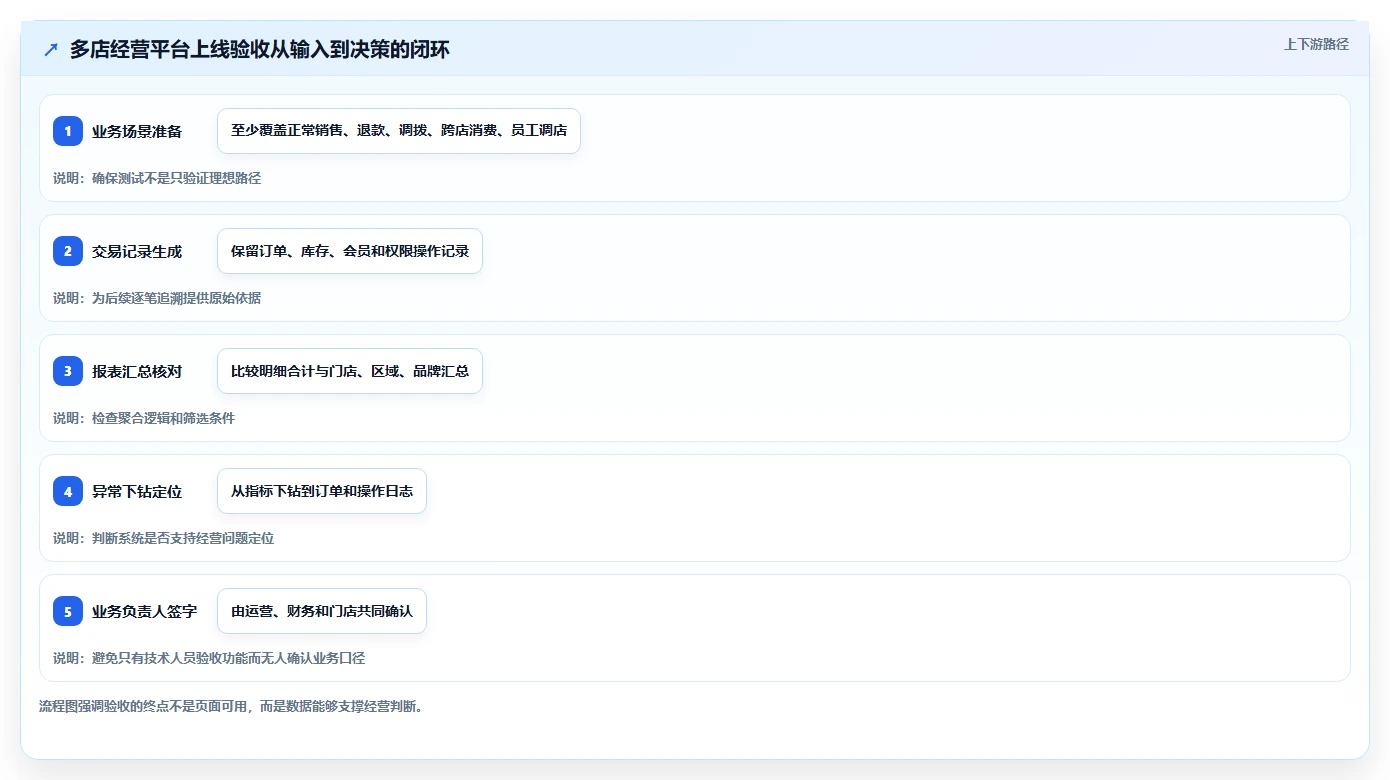Click the 异常下钻定位 step title
This screenshot has width=1390, height=780.
tap(137, 491)
